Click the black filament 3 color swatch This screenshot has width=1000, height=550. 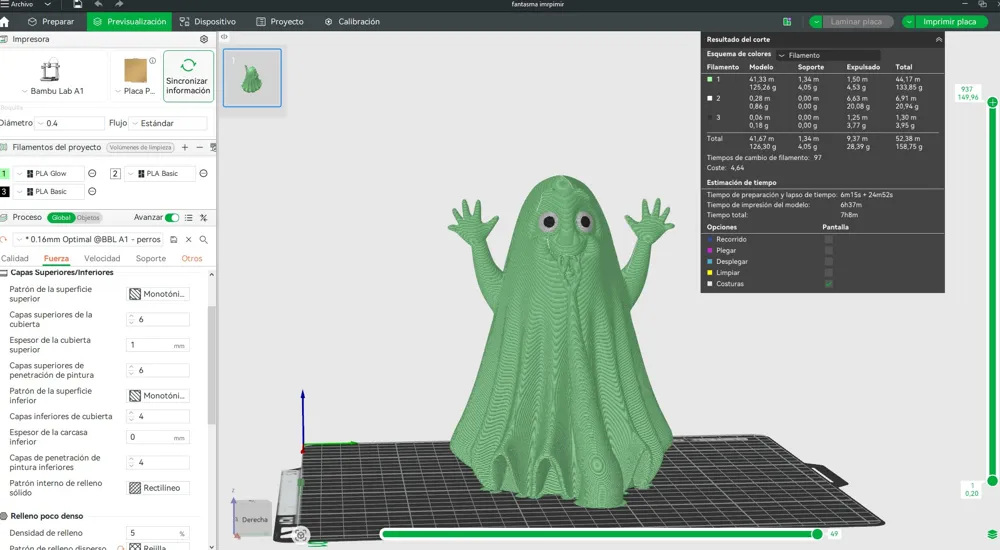[x=4, y=191]
